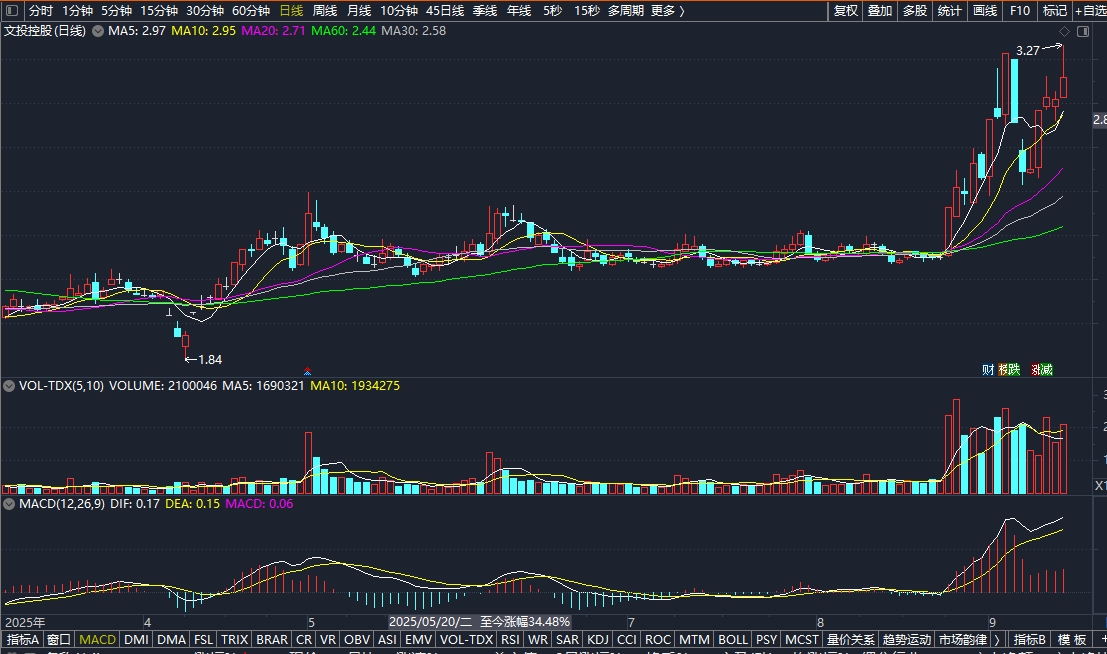This screenshot has height=654, width=1107.
Task: Show more indicators with the arrow after 市场韵律
Action: click(997, 639)
